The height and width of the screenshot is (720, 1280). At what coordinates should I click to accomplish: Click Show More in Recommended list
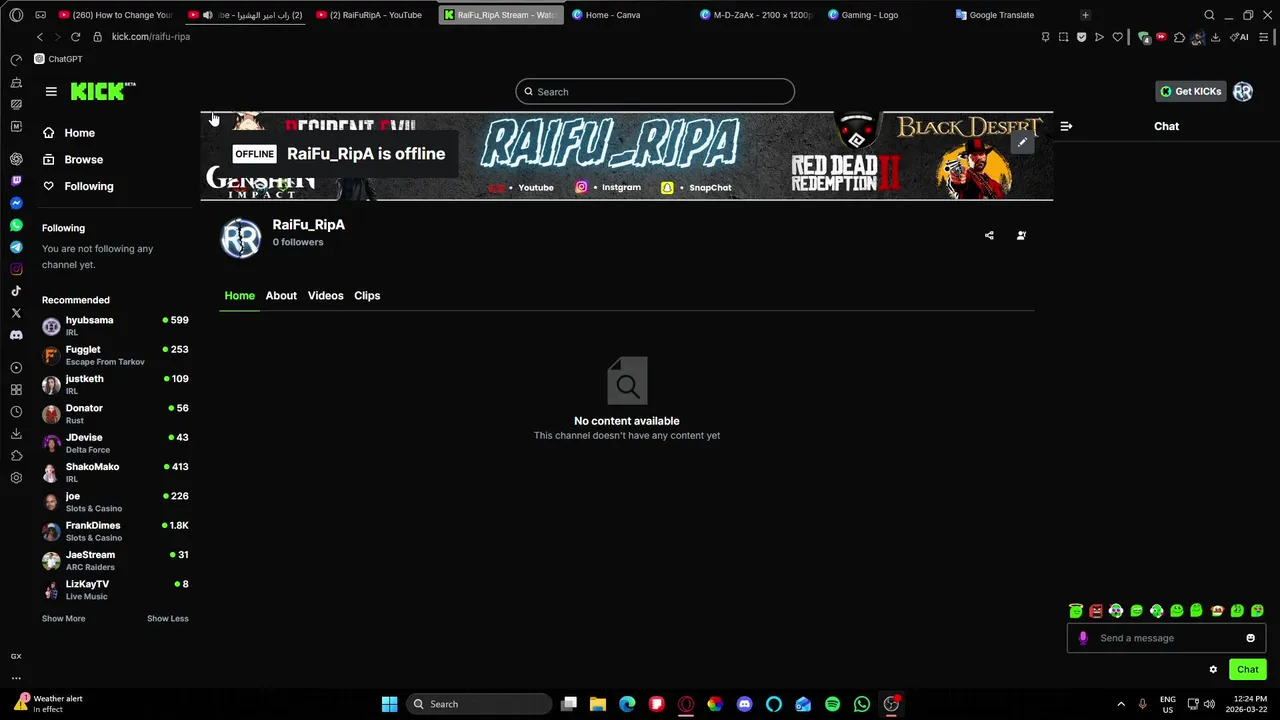point(63,619)
